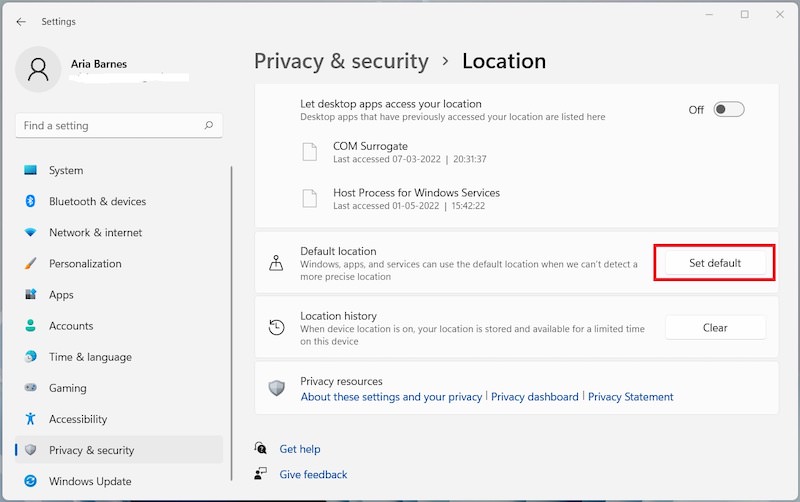800x502 pixels.
Task: Open the Privacy dashboard link
Action: 535,396
